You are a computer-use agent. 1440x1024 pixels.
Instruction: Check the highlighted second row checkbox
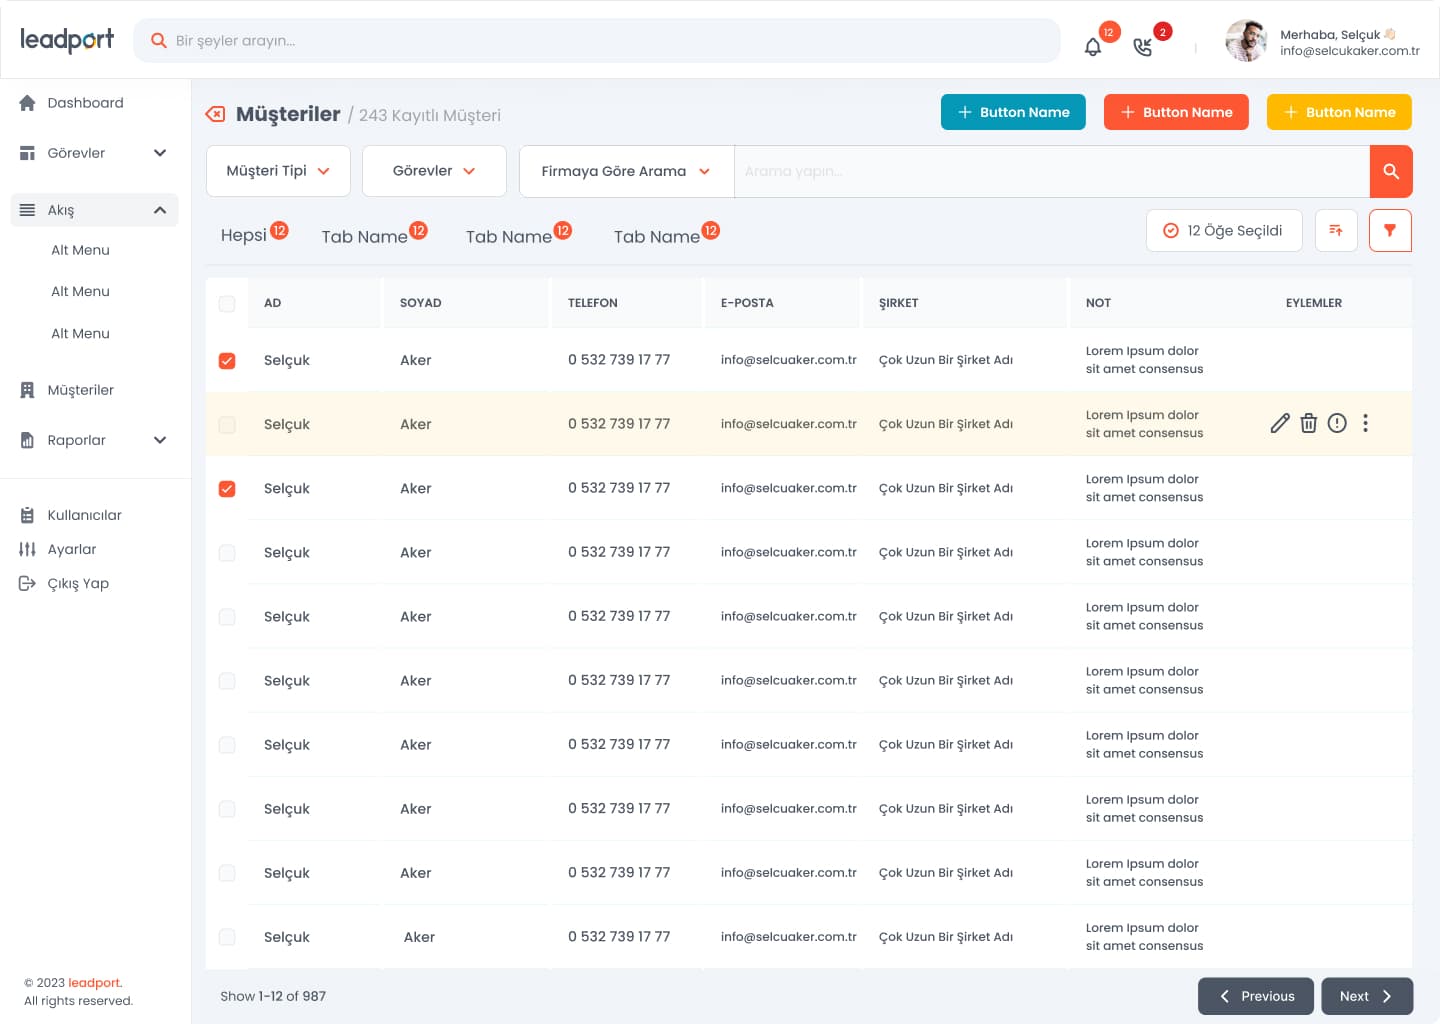(x=227, y=424)
